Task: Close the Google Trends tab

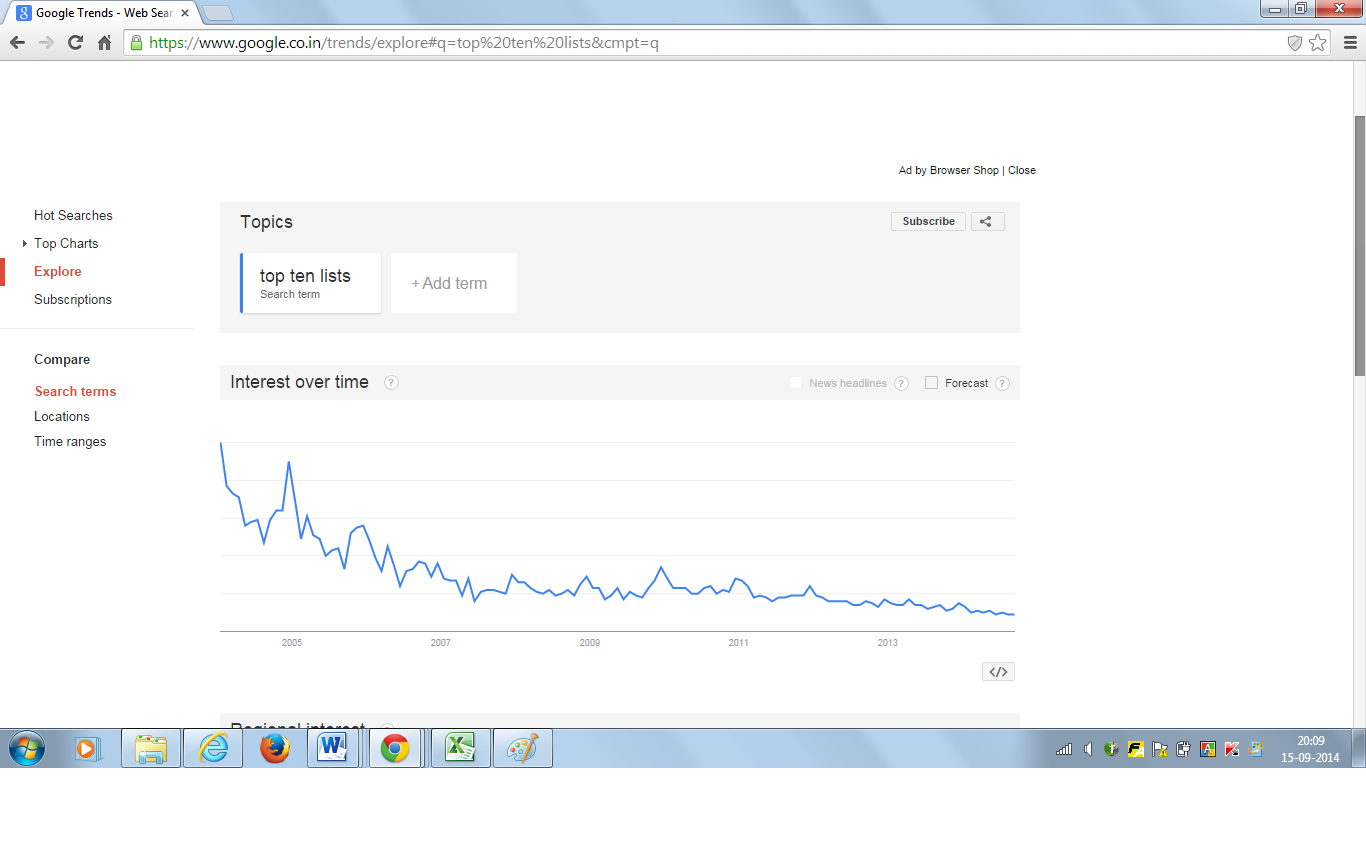Action: (x=185, y=14)
